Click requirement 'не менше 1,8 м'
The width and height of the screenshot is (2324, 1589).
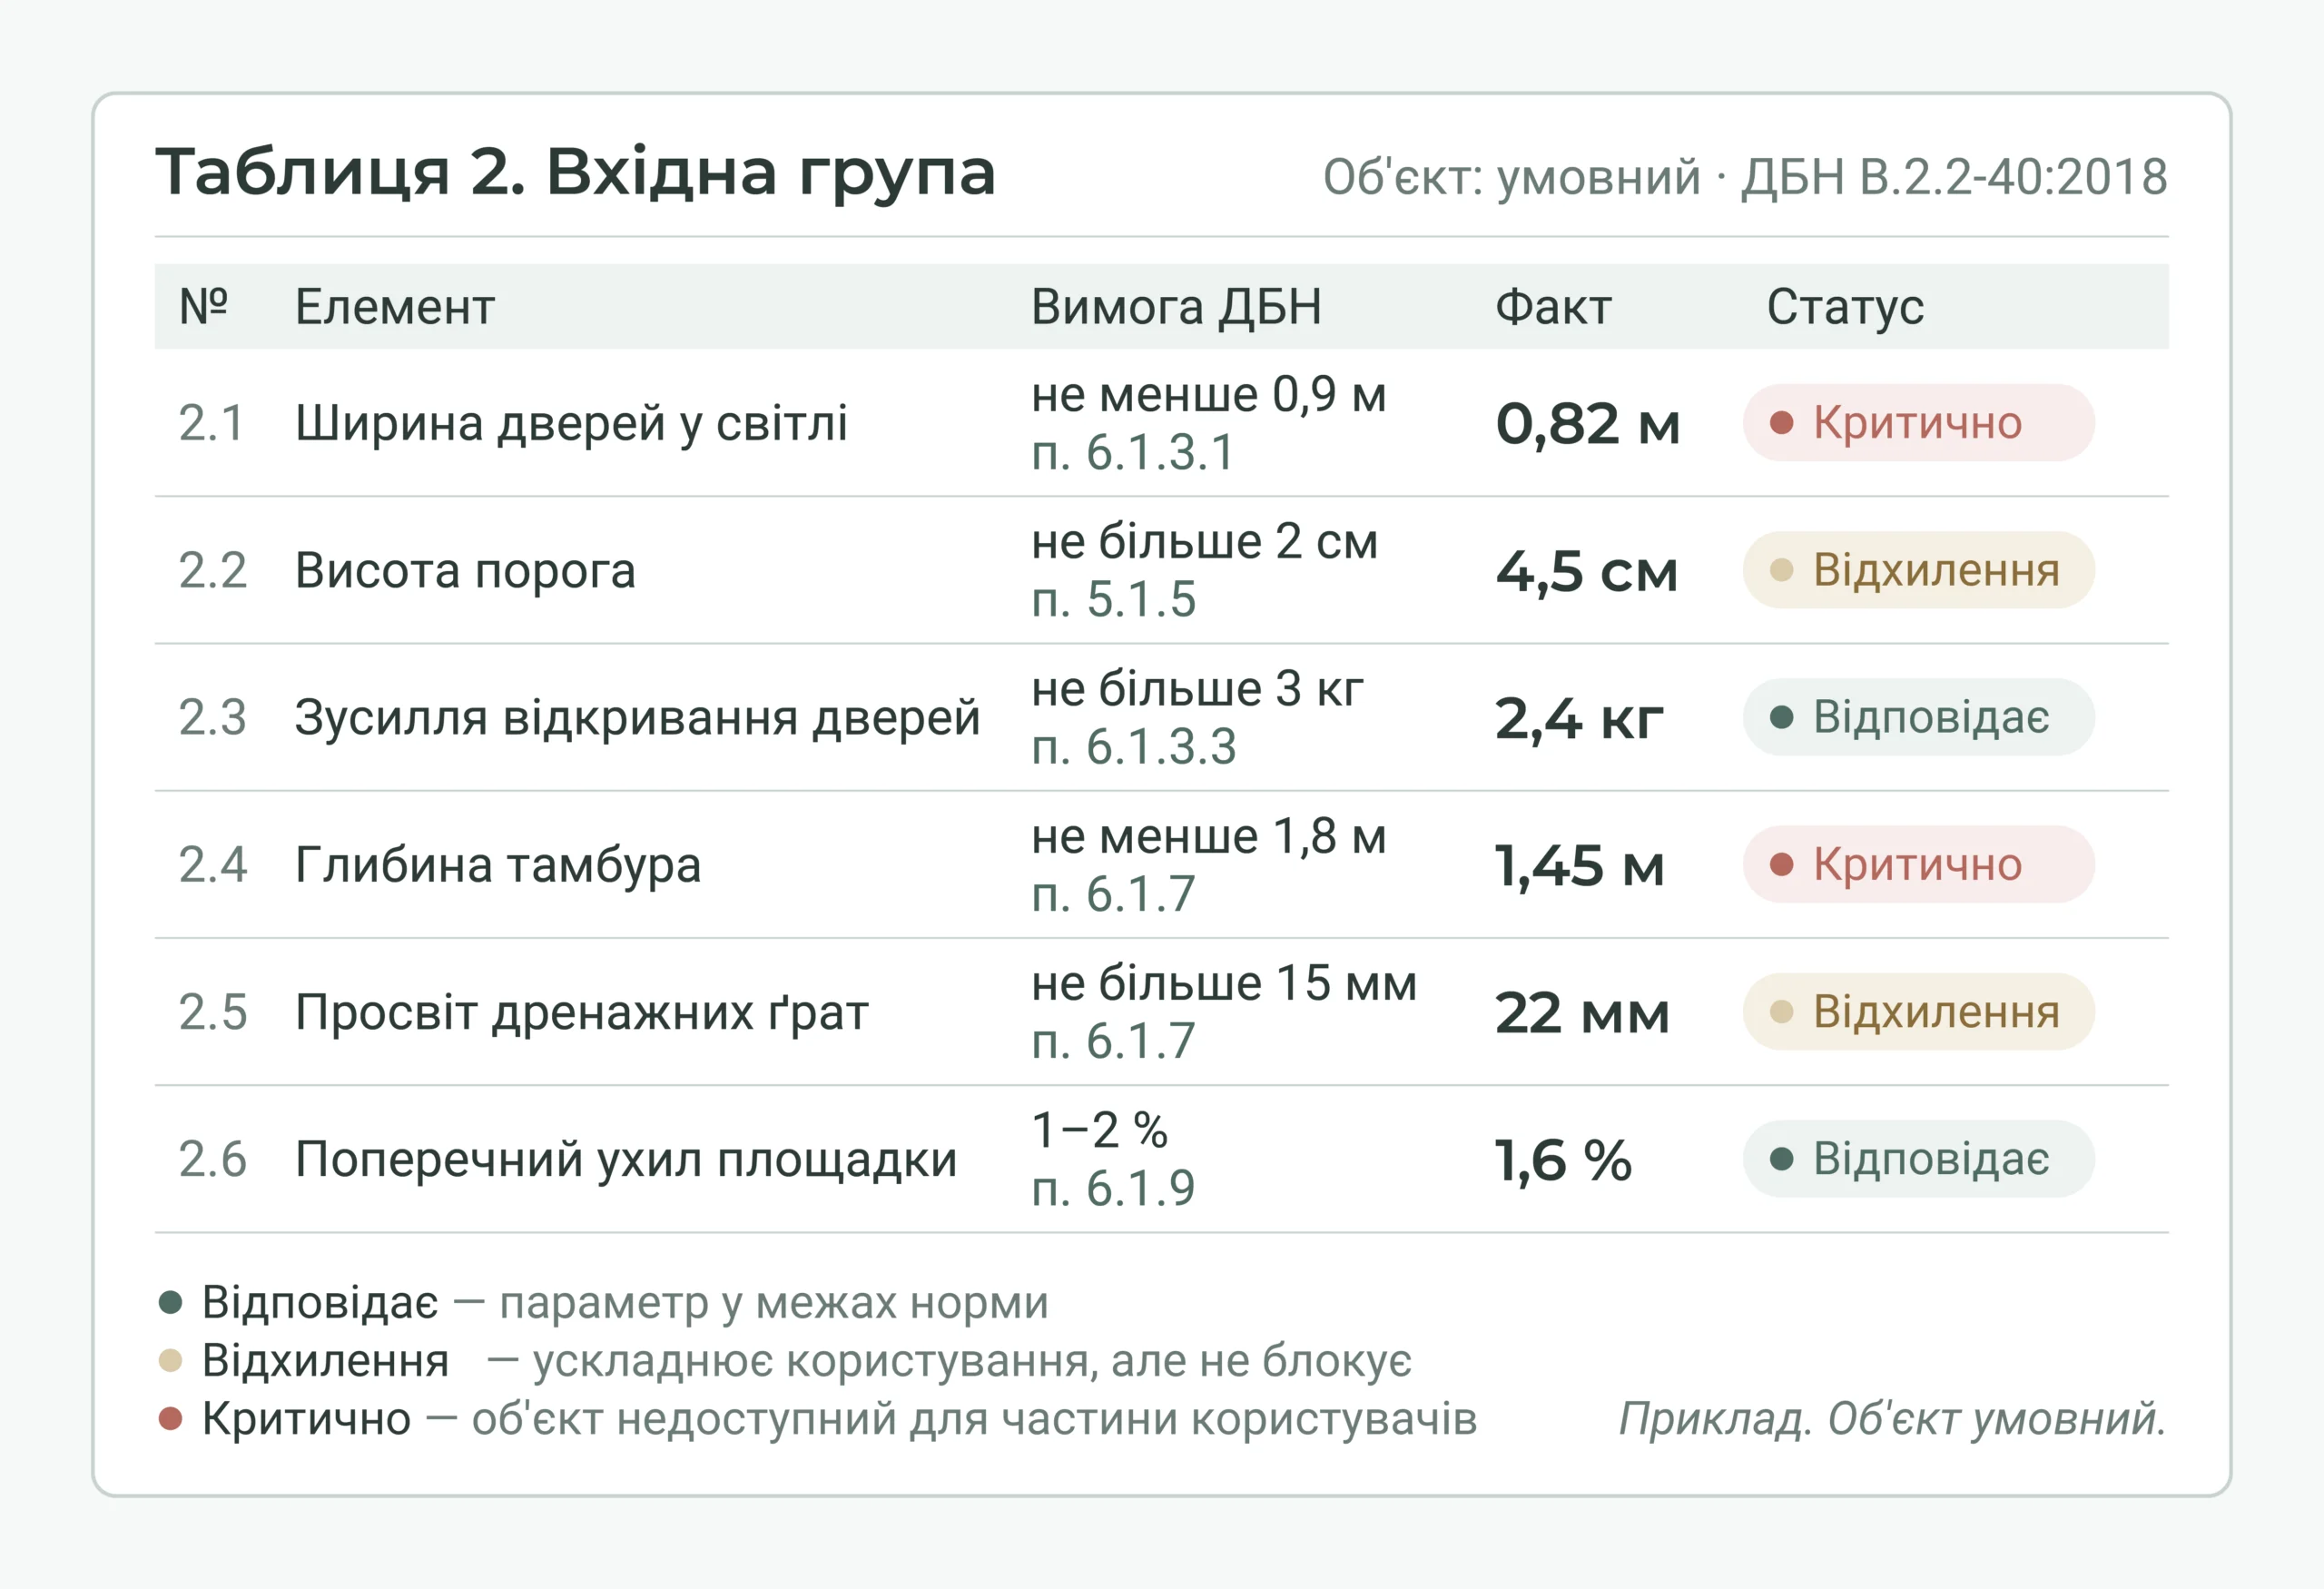[x=1209, y=836]
